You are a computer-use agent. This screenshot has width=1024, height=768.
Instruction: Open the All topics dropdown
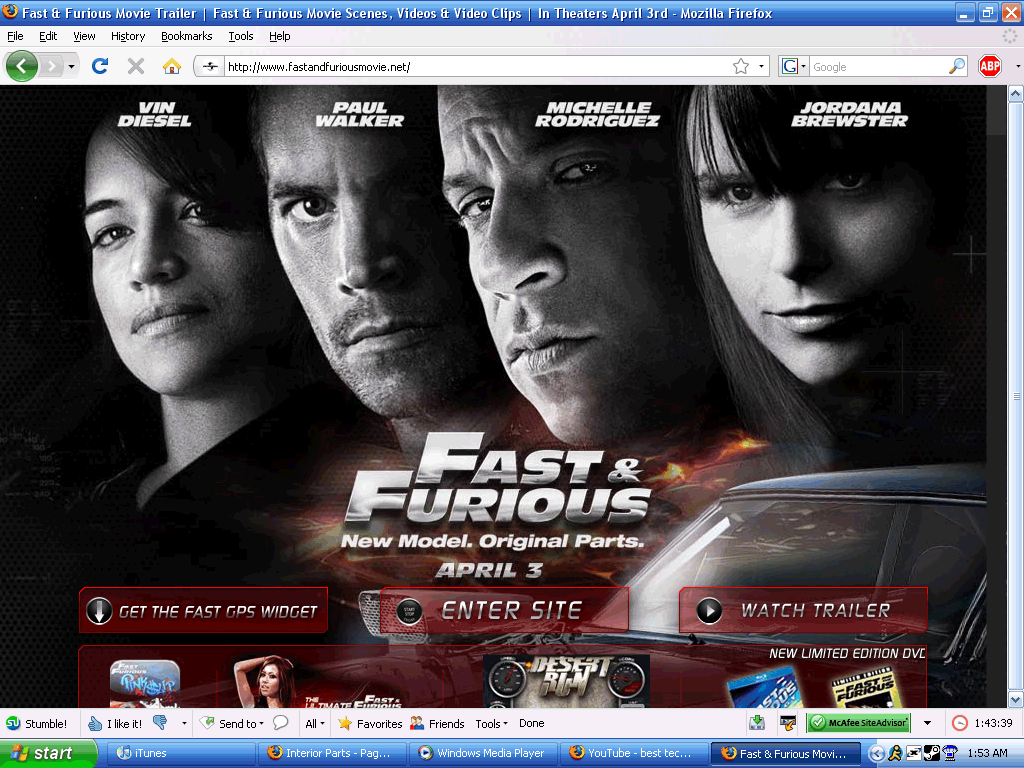tap(315, 723)
